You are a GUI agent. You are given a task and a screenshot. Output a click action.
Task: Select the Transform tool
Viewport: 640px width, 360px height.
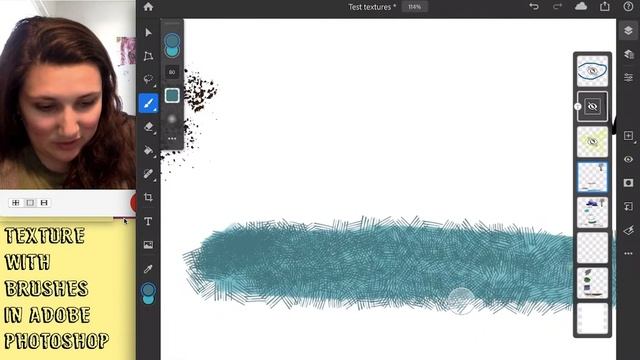[x=148, y=56]
